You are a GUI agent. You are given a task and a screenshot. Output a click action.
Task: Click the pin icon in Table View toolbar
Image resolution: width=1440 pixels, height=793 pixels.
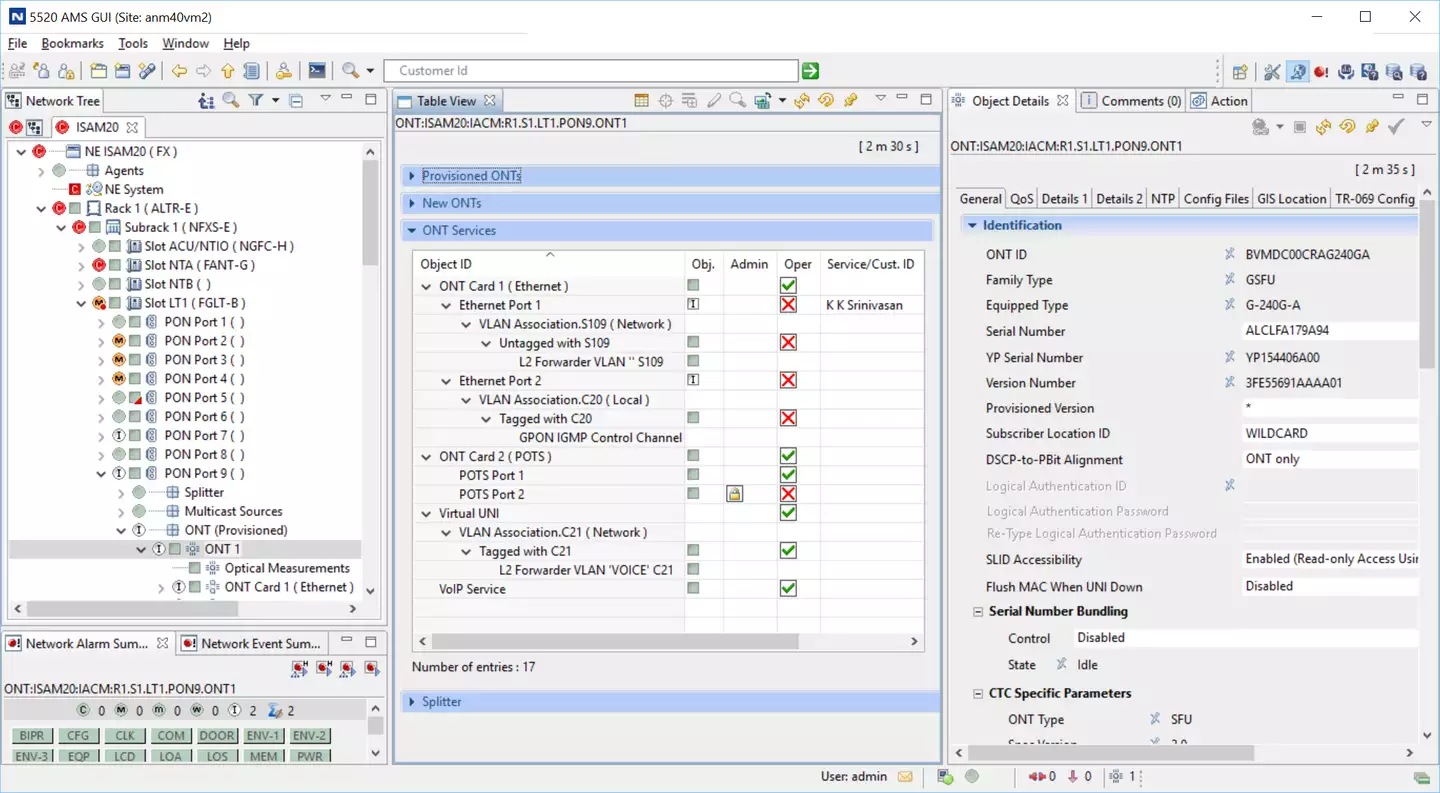pyautogui.click(x=851, y=100)
